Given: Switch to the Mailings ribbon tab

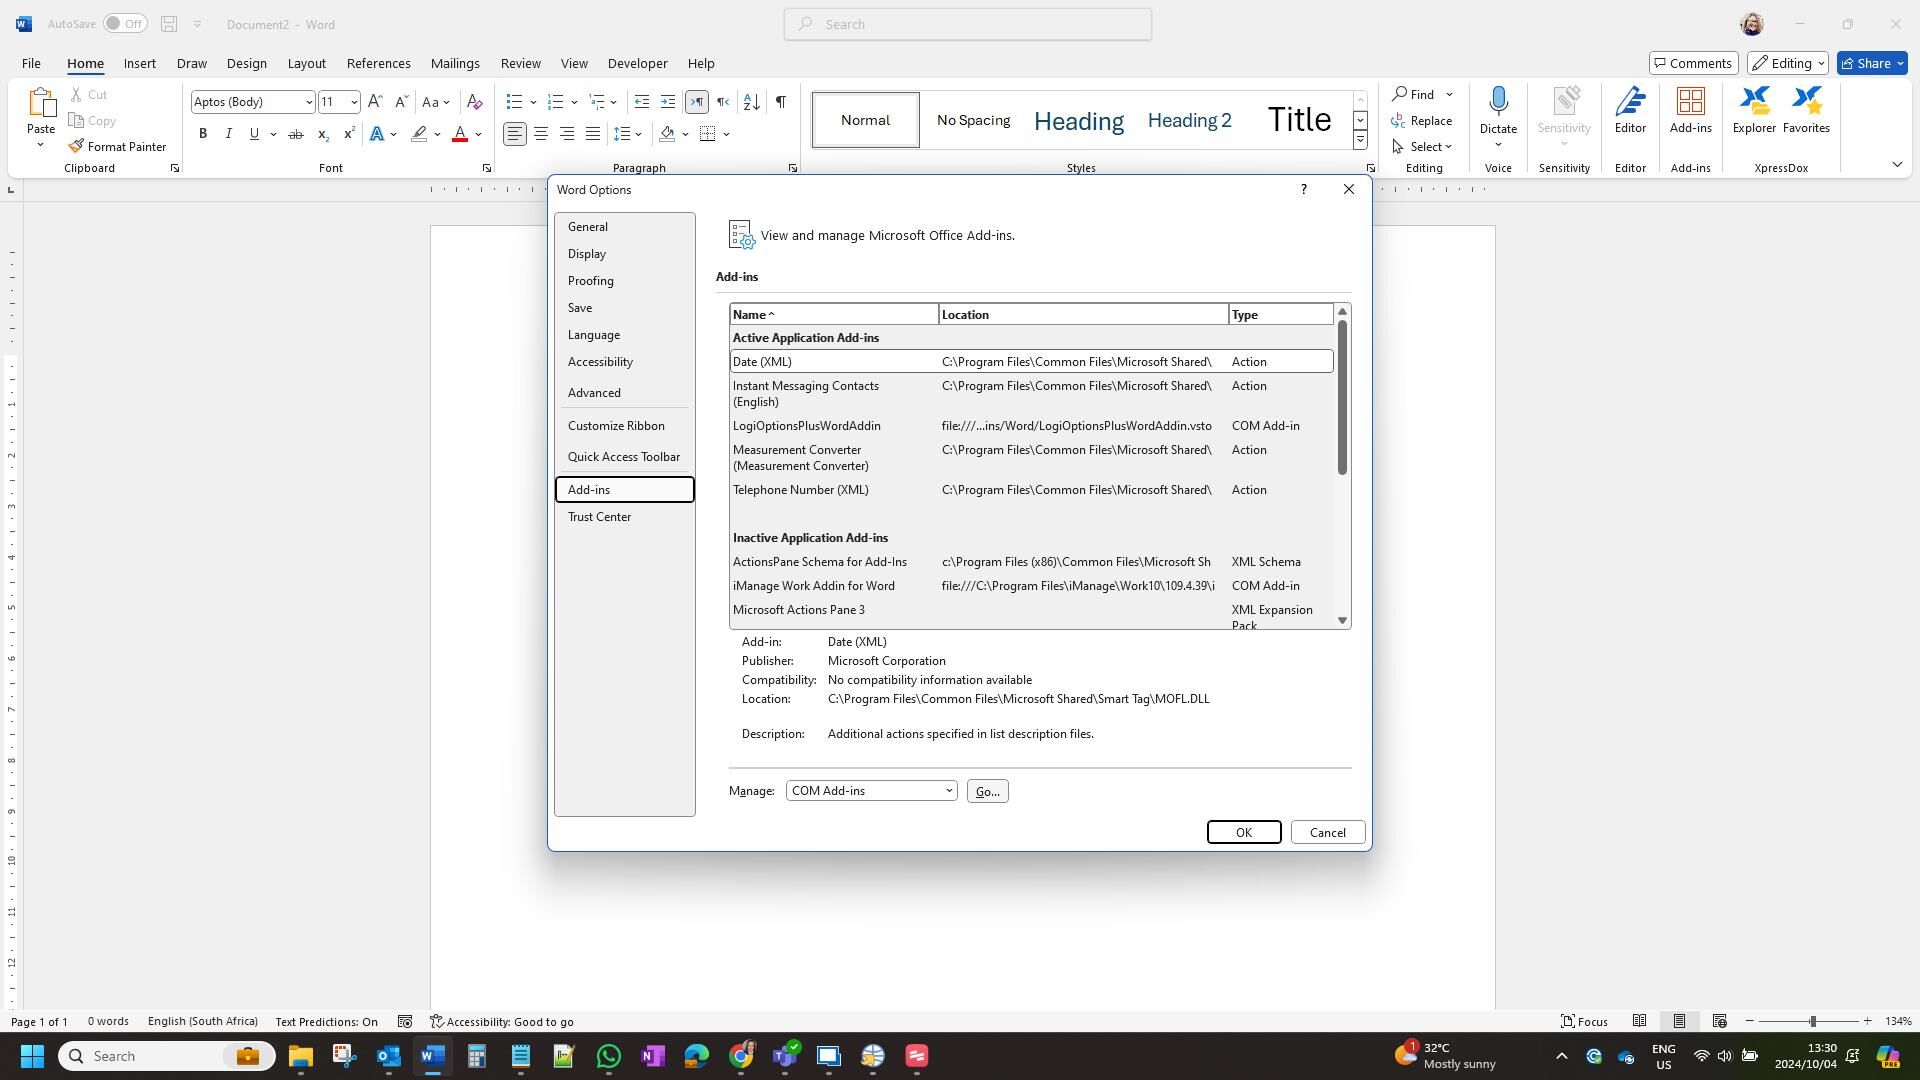Looking at the screenshot, I should pyautogui.click(x=455, y=63).
